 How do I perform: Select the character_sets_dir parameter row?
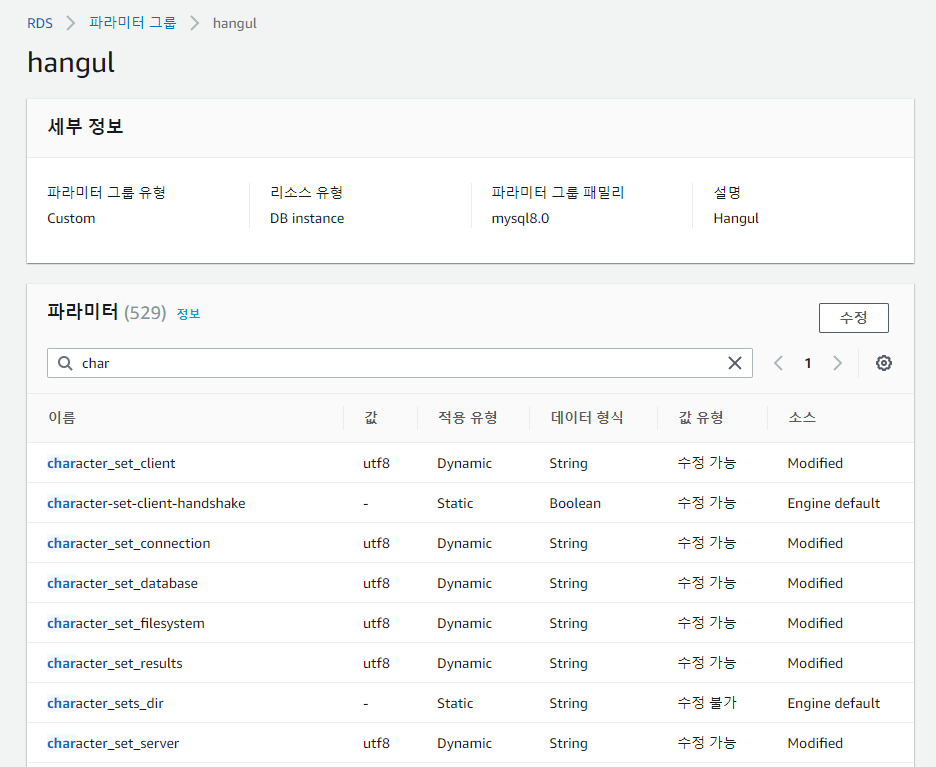point(105,703)
